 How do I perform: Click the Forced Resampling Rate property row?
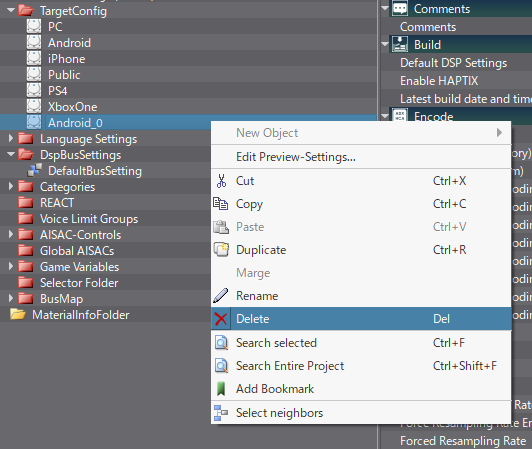tap(457, 441)
